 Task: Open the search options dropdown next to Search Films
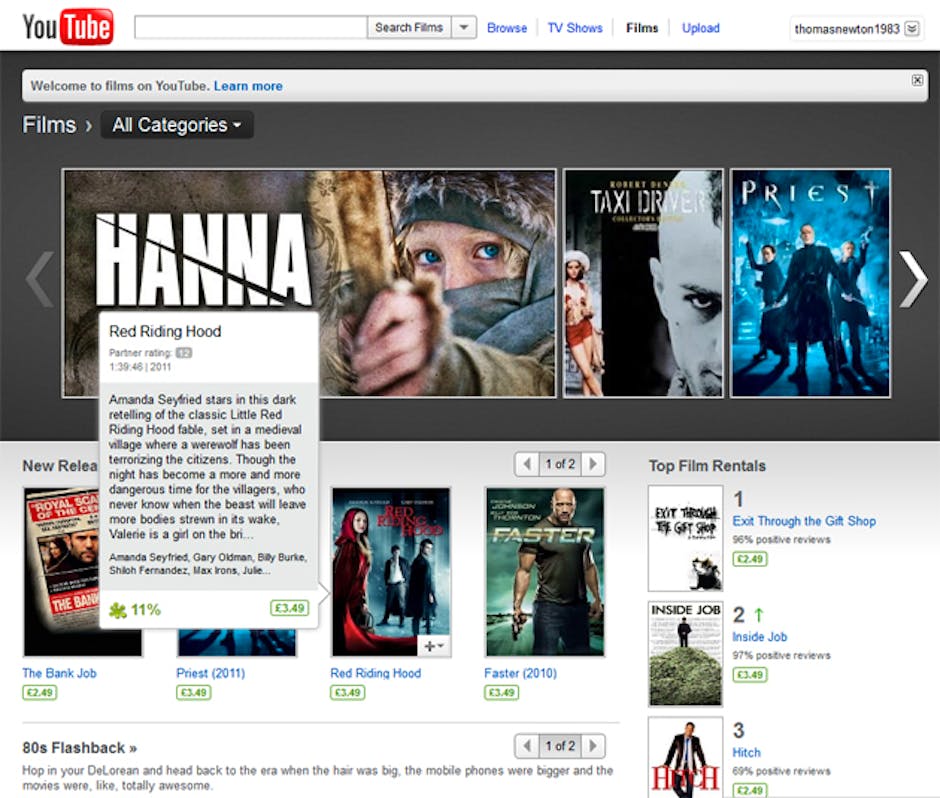463,28
